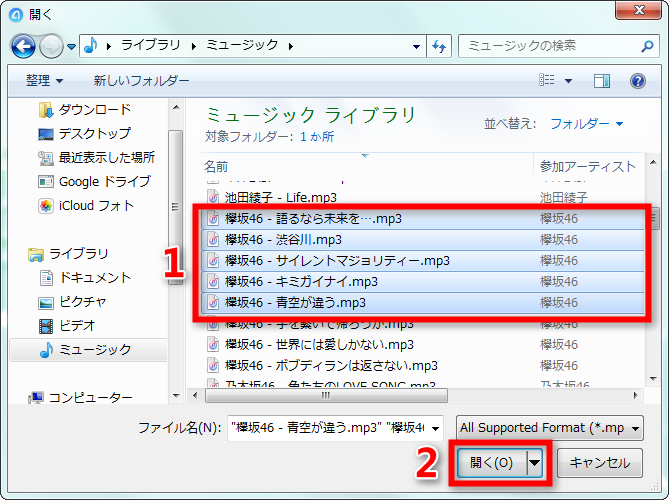Viewport: 669px width, 500px height.
Task: Click the magnifier search icon
Action: coord(647,46)
